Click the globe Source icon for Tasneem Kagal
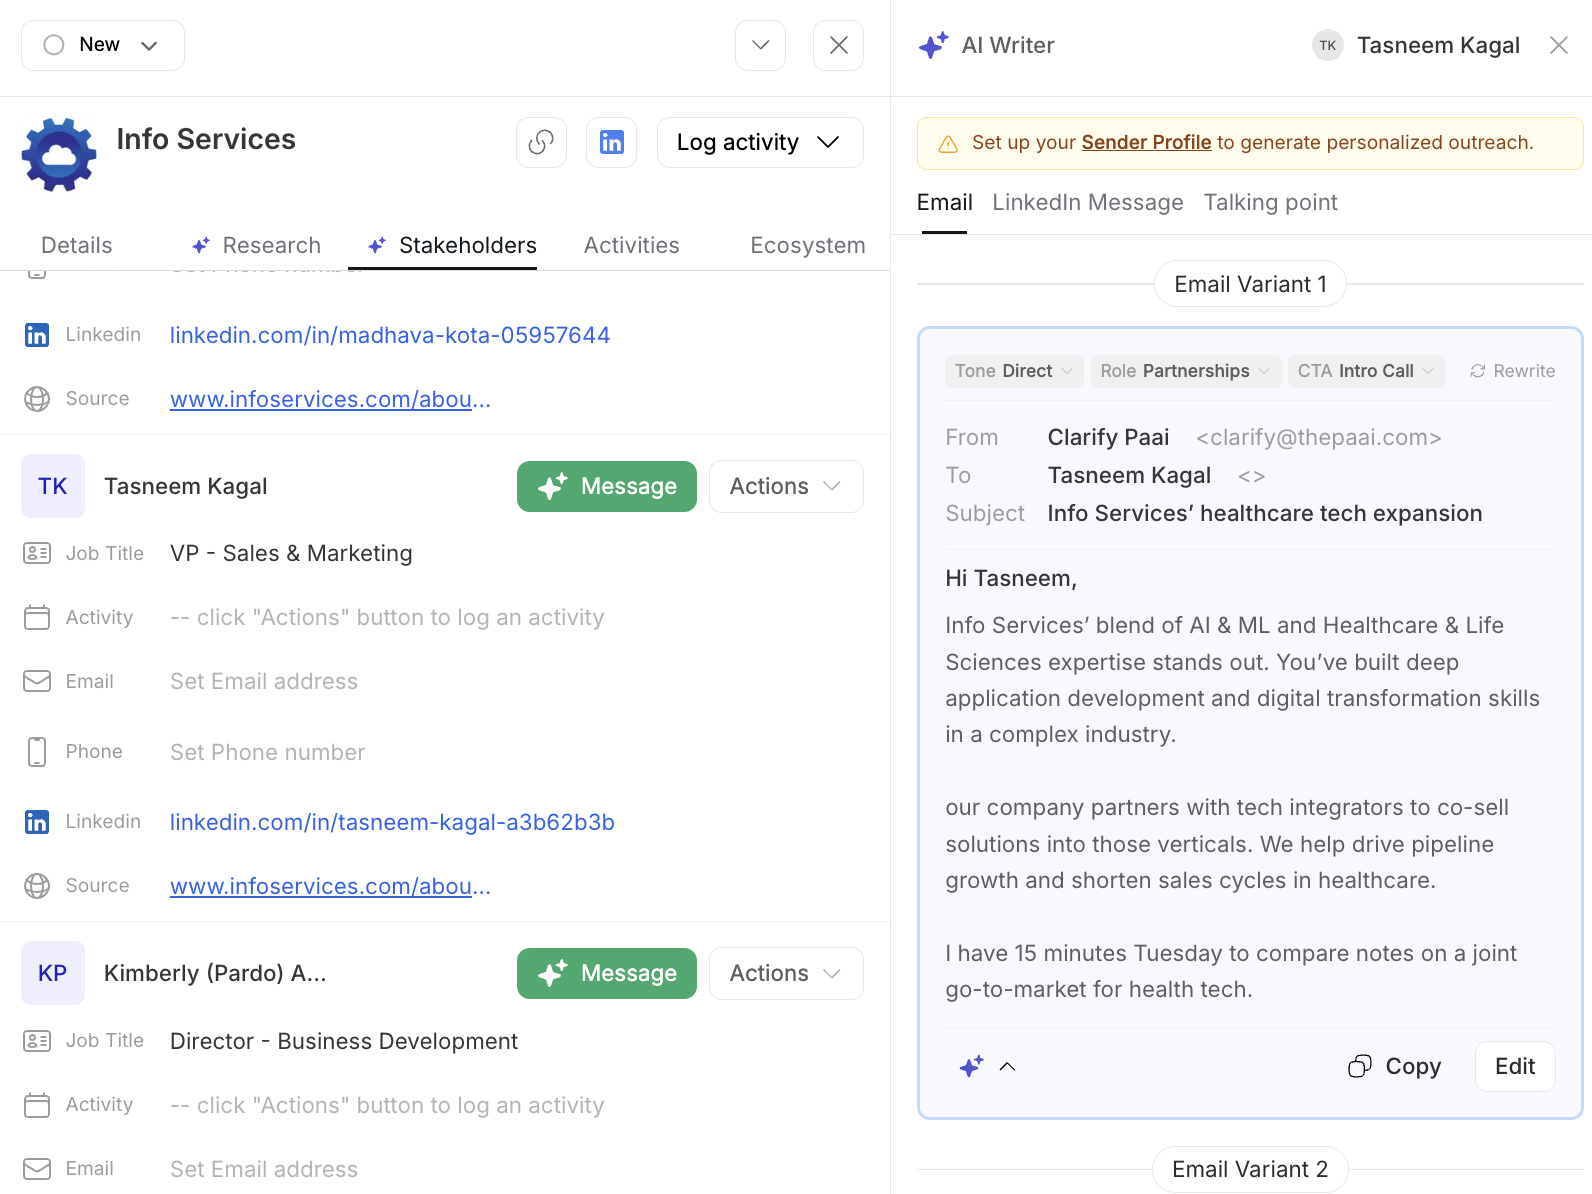The height and width of the screenshot is (1194, 1592). (x=37, y=886)
